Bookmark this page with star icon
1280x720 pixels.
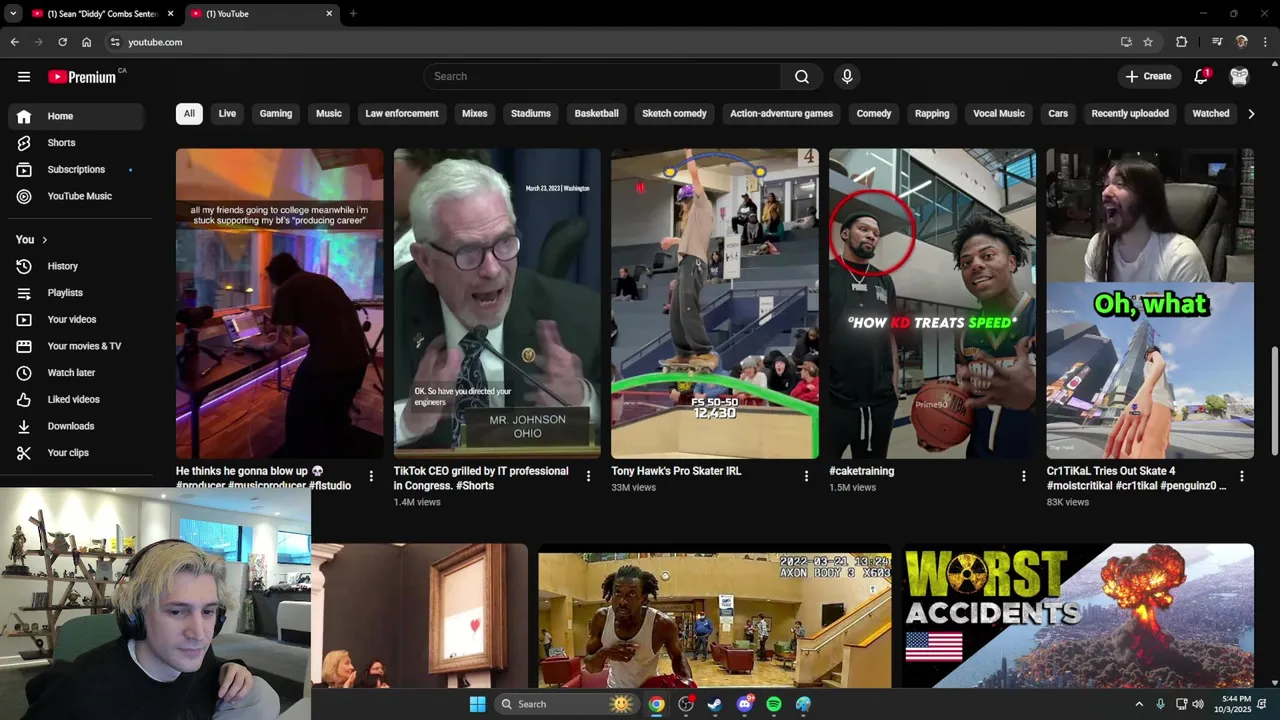click(1148, 42)
